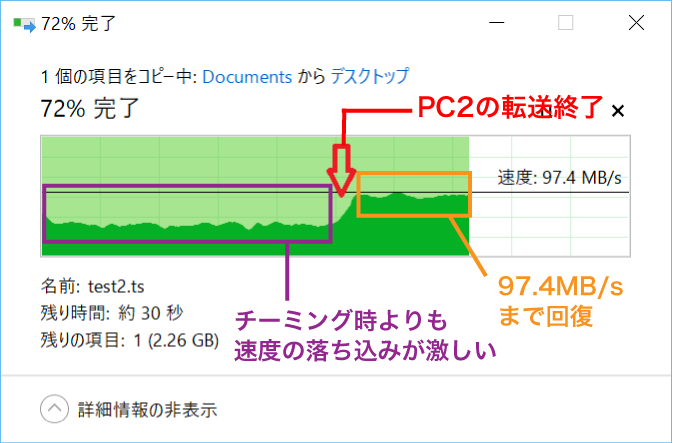Open the デスクトップ destination link
This screenshot has height=443, width=673.
369,77
